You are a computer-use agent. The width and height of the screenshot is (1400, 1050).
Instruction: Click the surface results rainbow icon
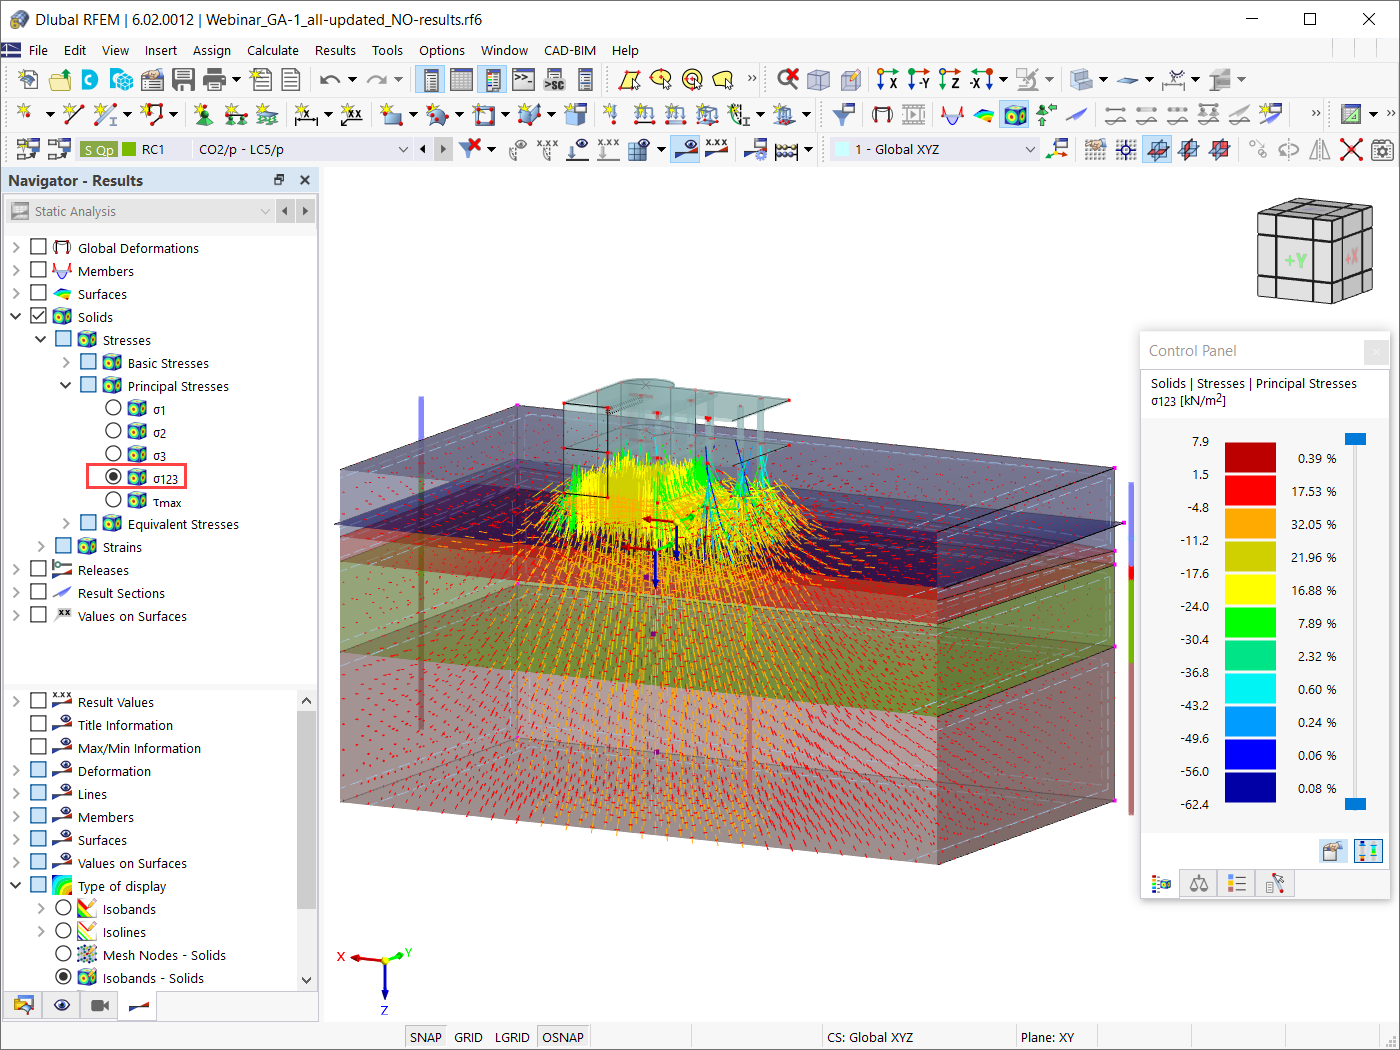tap(984, 115)
